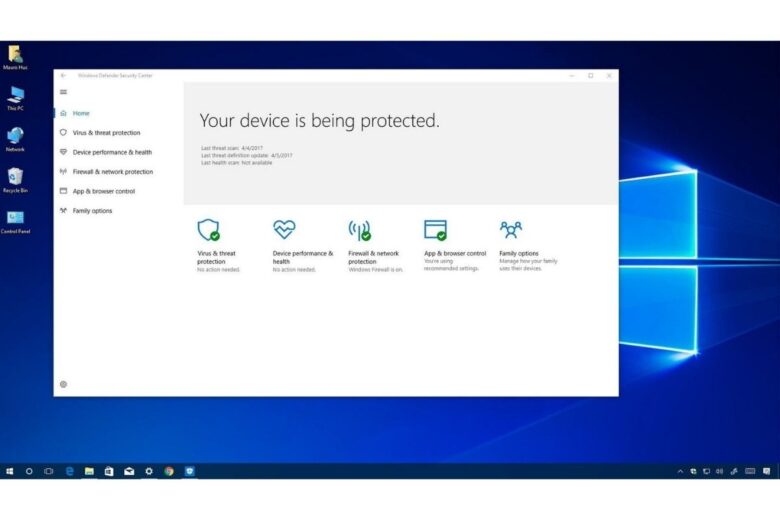Open File Explorer from taskbar

coord(90,471)
